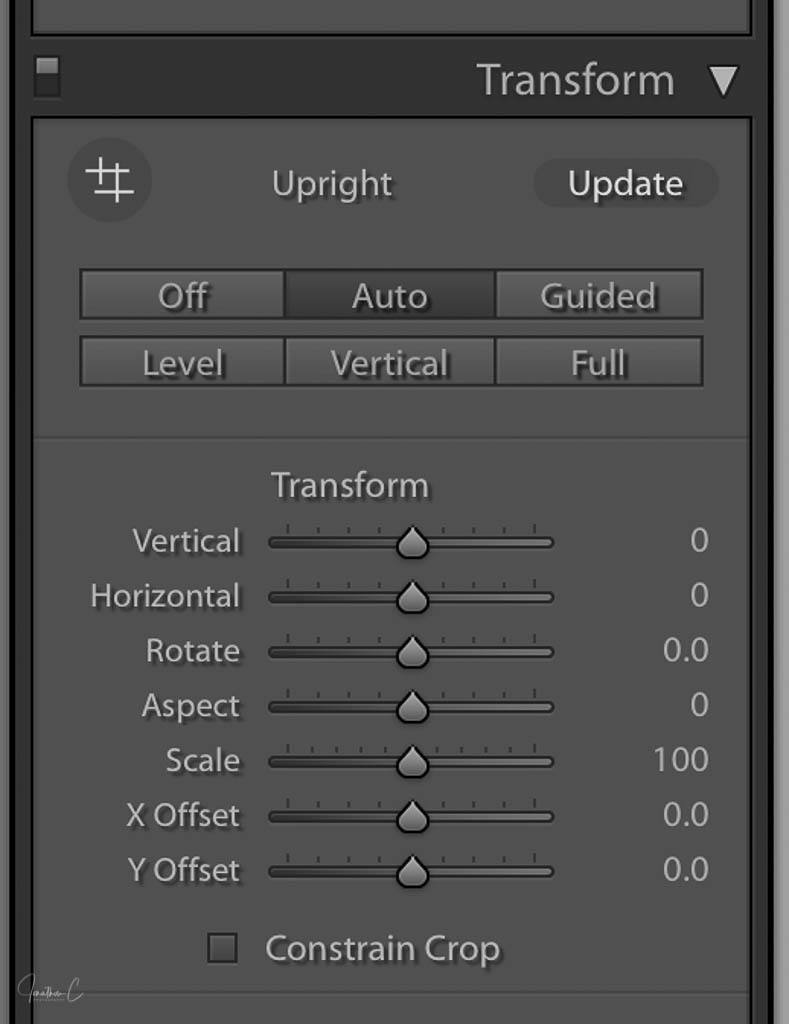Apply Vertical Upright correction
Viewport: 789px width, 1024px height.
pos(390,362)
